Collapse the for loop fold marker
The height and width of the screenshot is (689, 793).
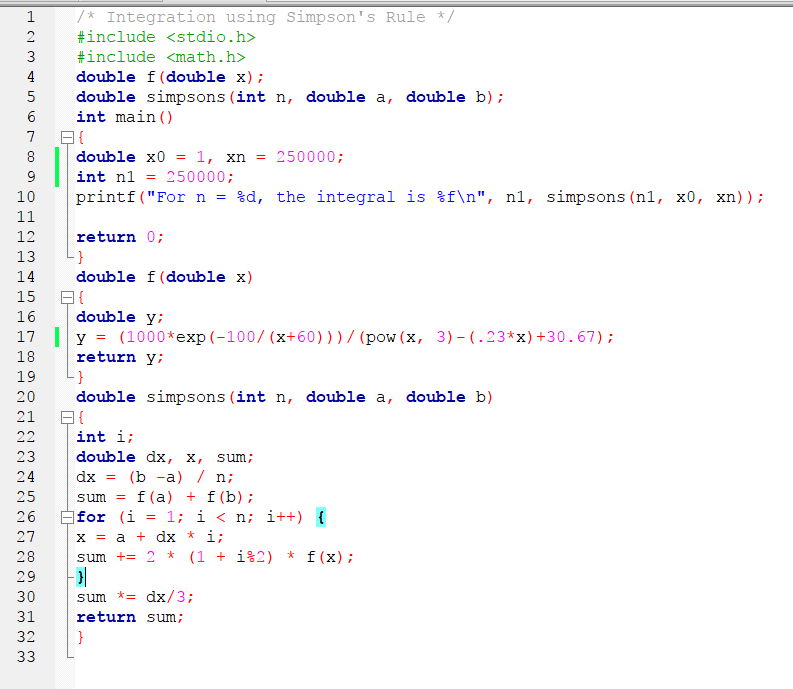tap(66, 517)
